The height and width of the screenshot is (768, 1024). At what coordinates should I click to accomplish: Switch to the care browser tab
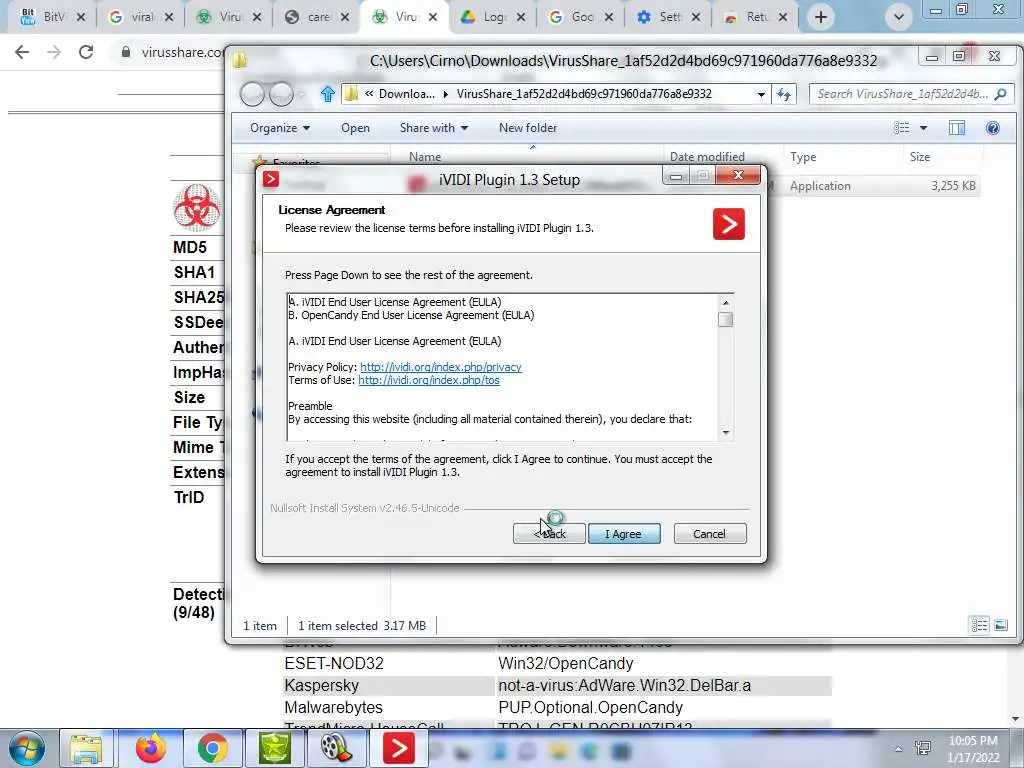317,17
